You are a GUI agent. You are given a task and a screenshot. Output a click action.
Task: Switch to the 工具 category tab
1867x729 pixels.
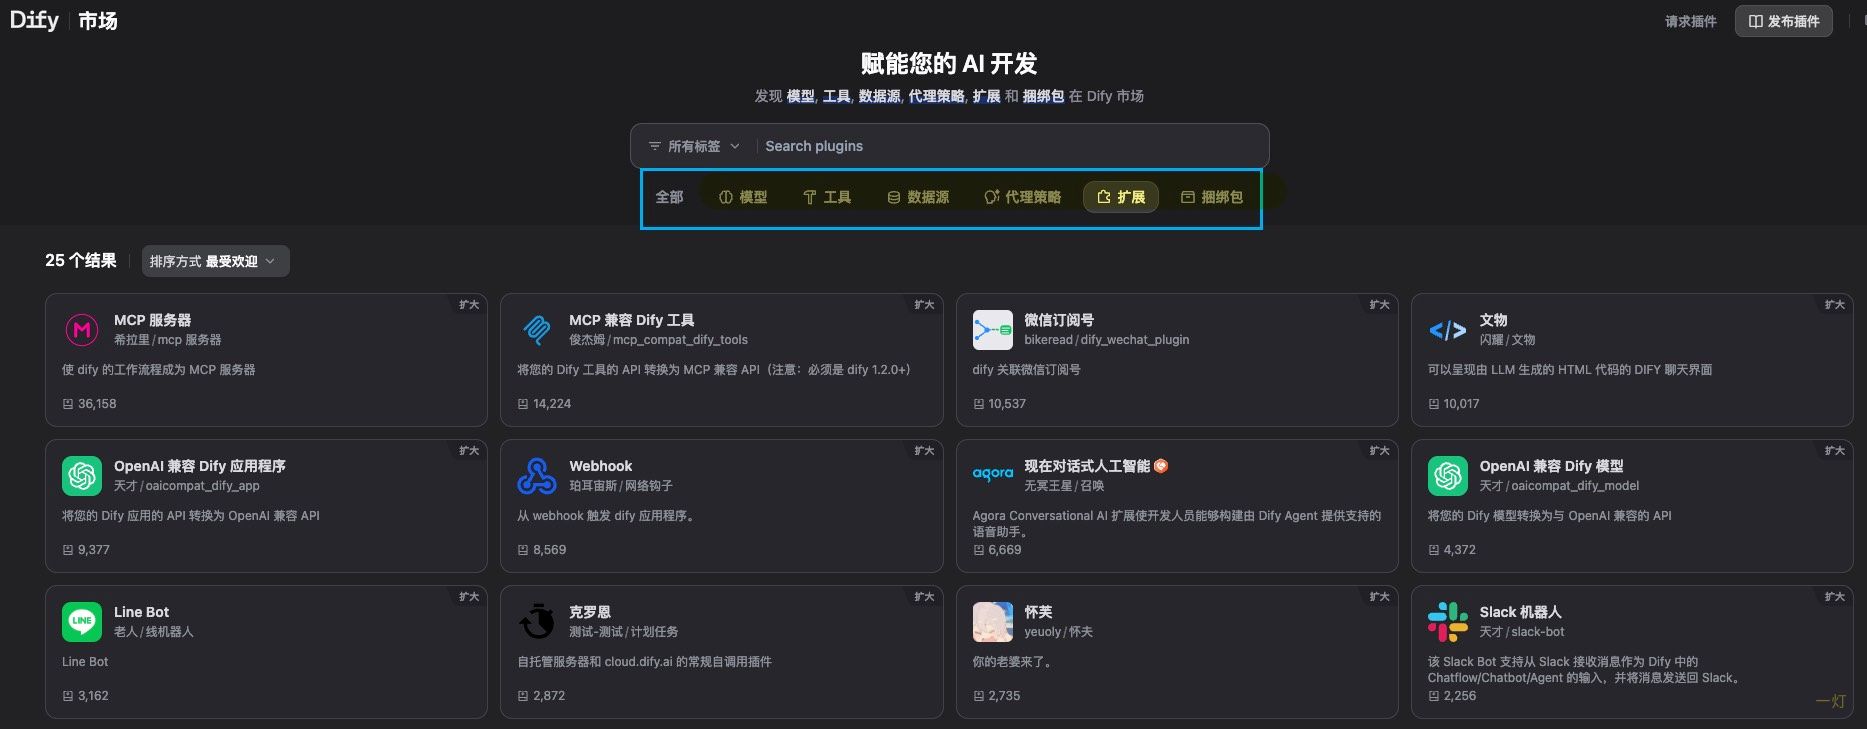(827, 197)
